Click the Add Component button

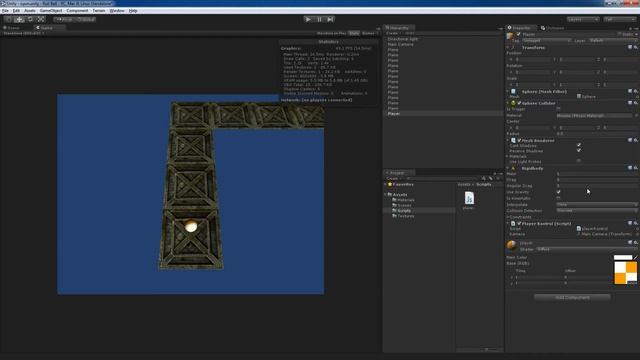click(572, 298)
